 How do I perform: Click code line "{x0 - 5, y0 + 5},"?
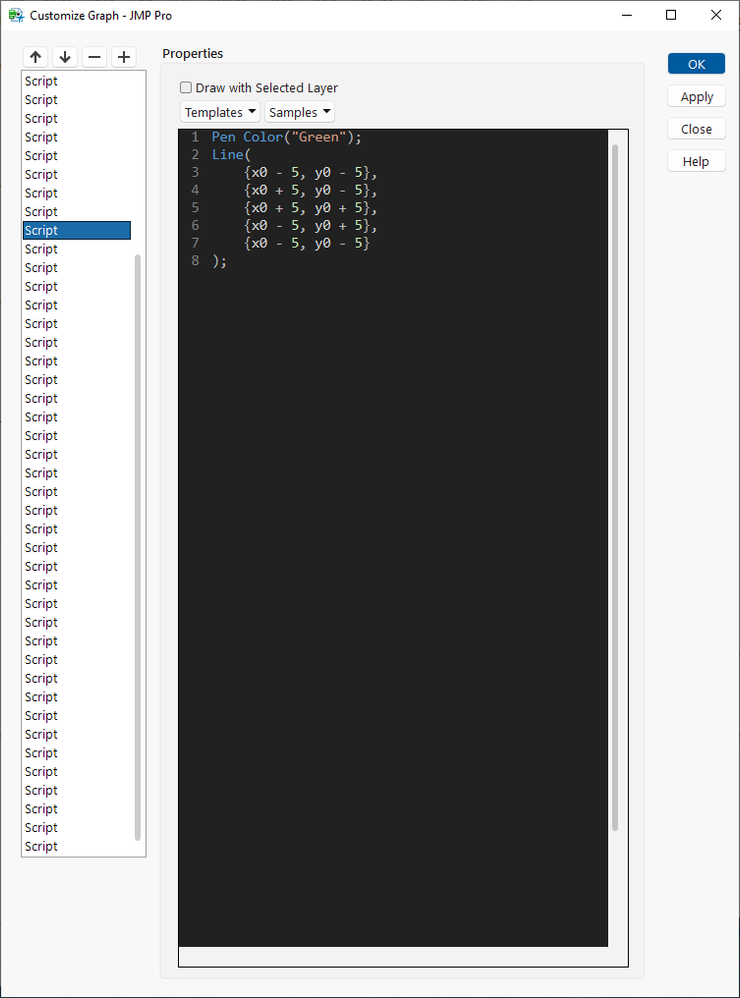pyautogui.click(x=311, y=226)
